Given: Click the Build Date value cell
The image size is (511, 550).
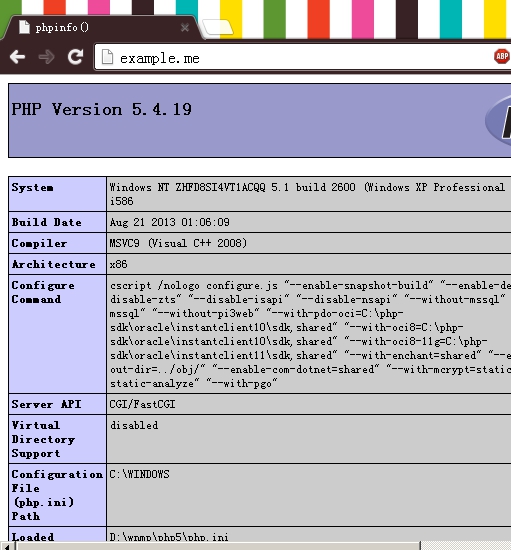Looking at the screenshot, I should pyautogui.click(x=309, y=222).
